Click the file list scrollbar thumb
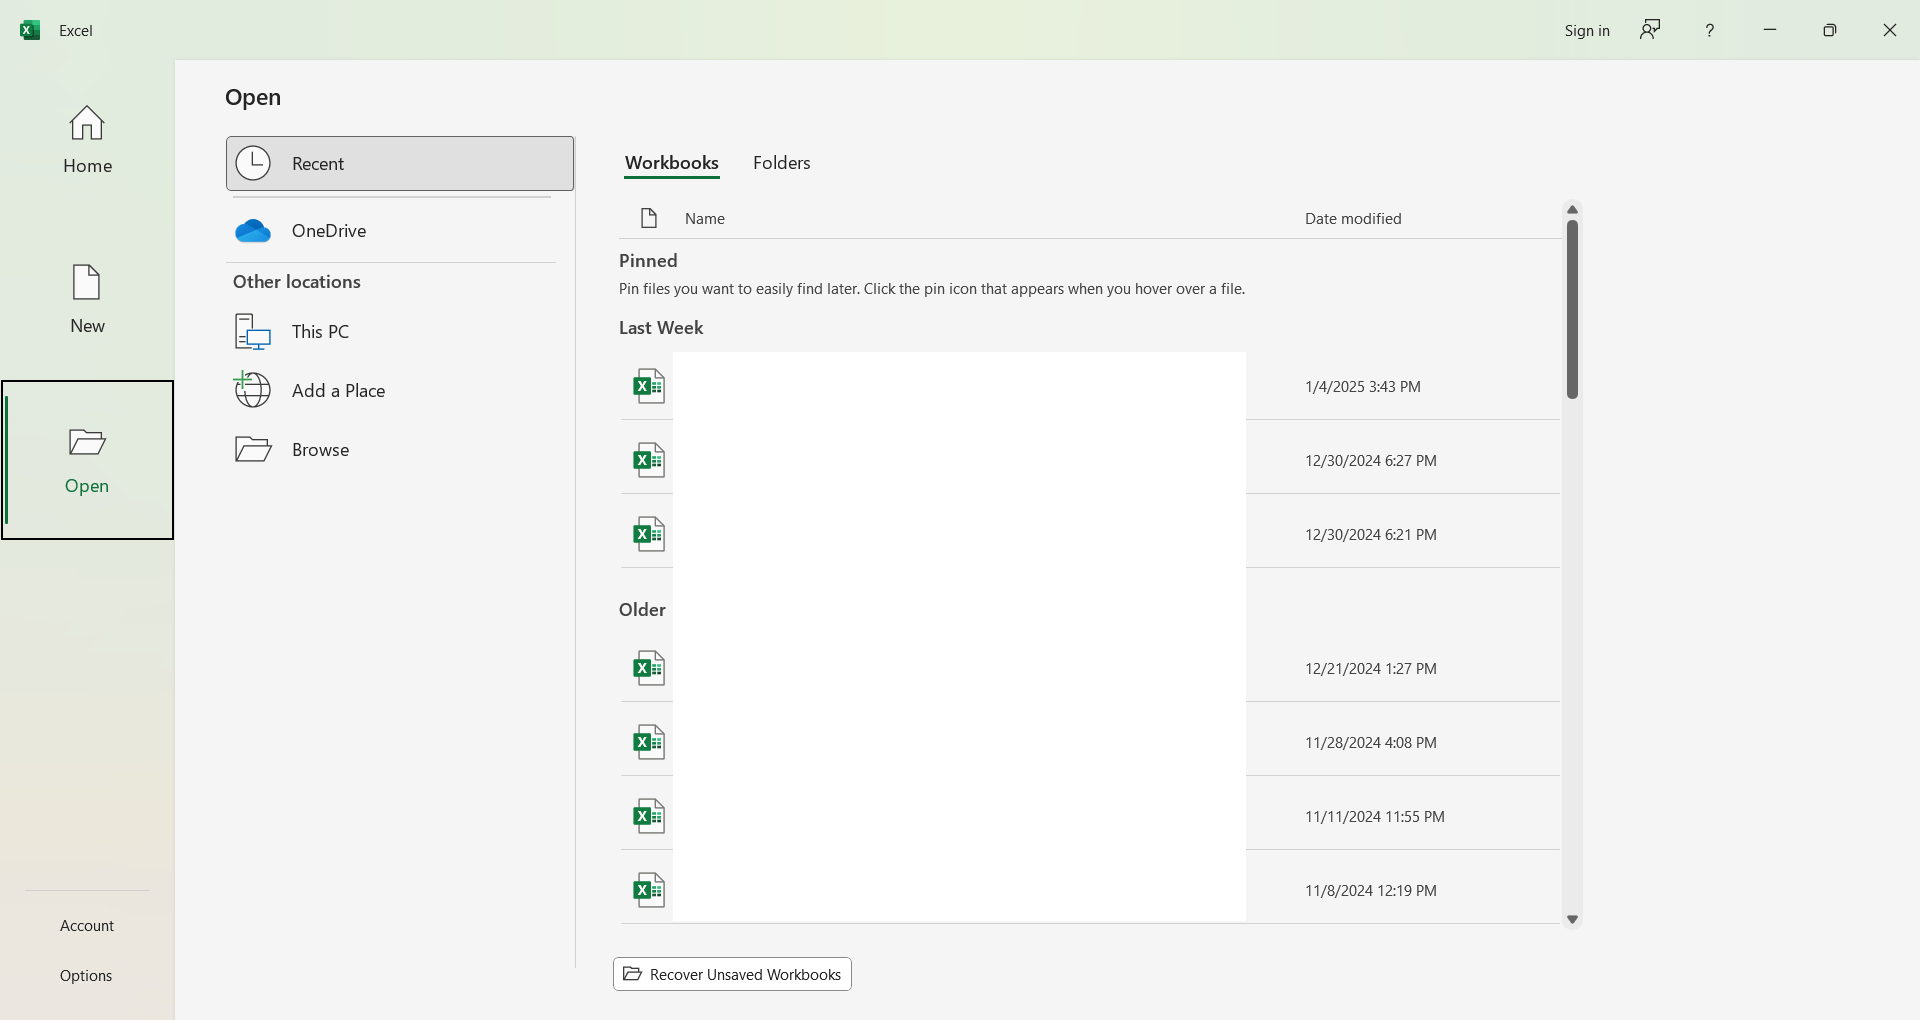Screen dimensions: 1920x1020 point(1572,309)
